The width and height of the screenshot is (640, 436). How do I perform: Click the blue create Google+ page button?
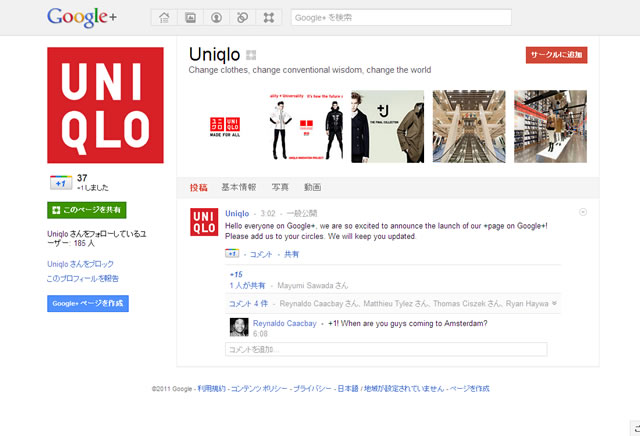coord(88,303)
